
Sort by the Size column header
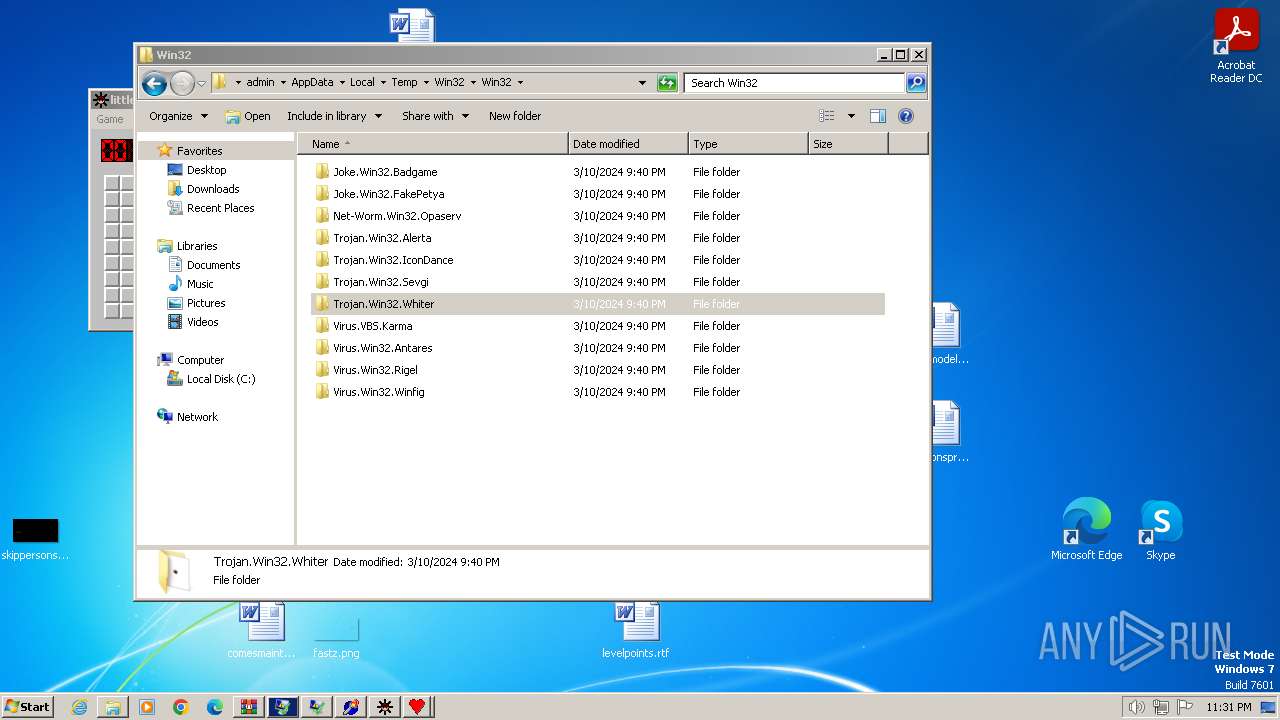click(x=848, y=144)
